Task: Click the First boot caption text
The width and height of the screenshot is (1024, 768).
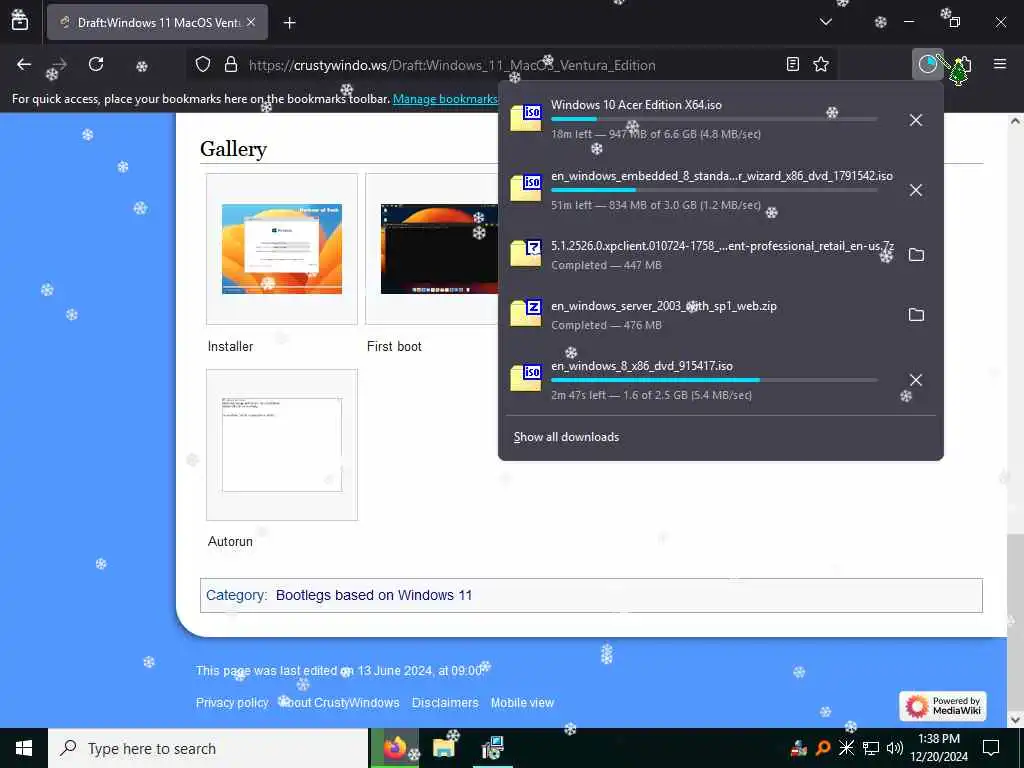Action: [394, 346]
